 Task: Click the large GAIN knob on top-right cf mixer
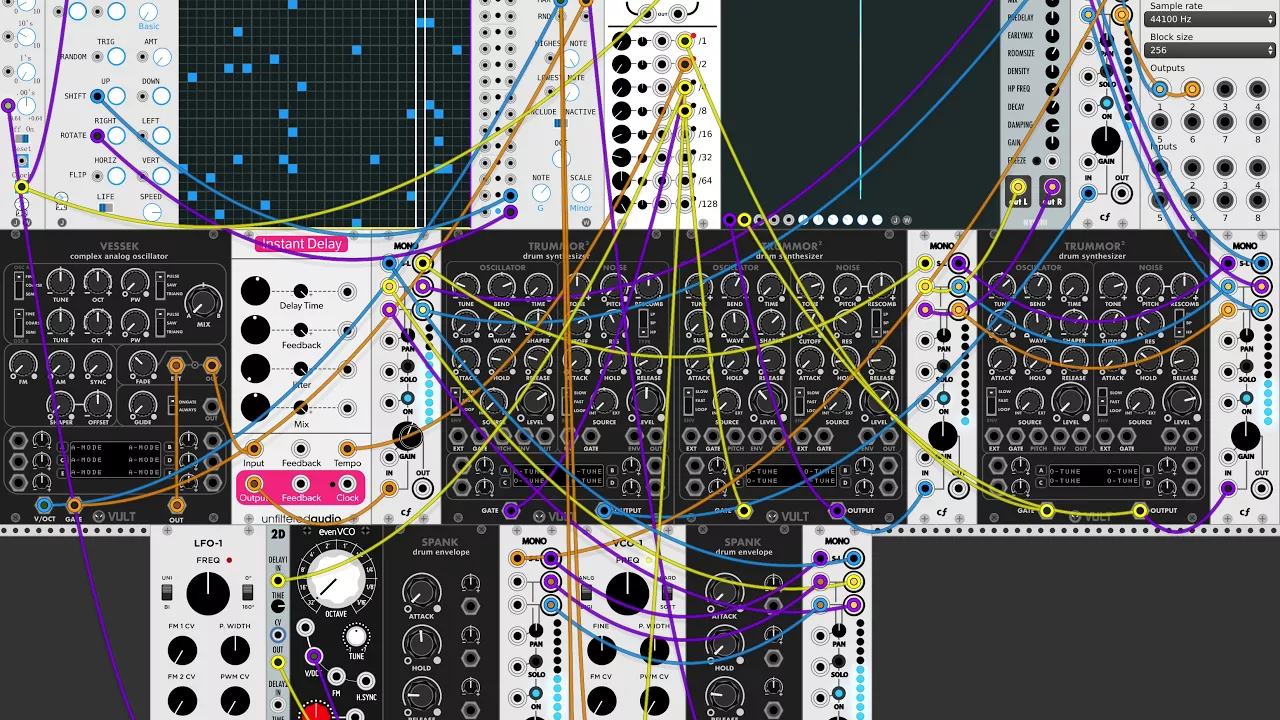[1106, 139]
